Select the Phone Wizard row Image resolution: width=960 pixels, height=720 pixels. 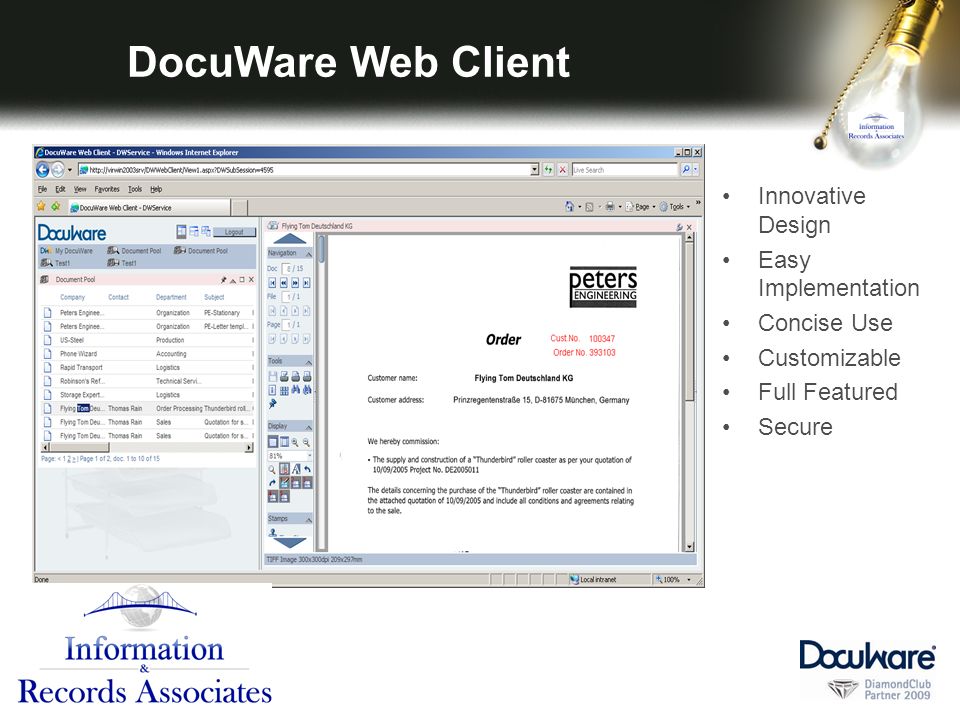point(148,354)
